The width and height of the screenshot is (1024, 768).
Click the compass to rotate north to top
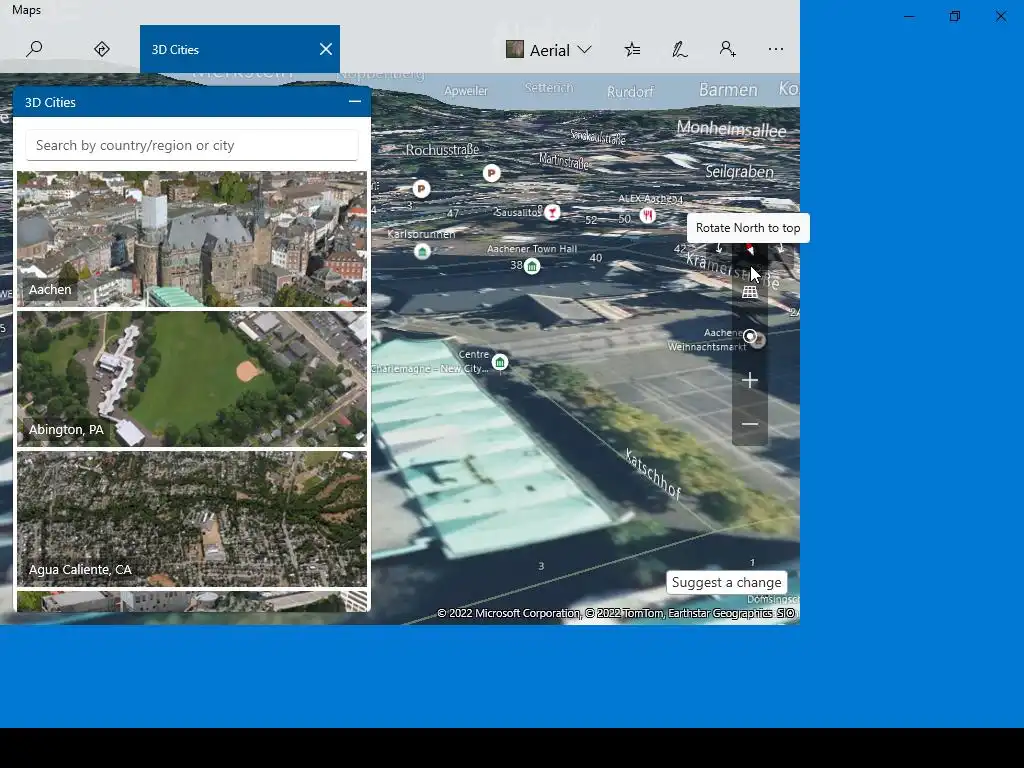click(x=750, y=250)
